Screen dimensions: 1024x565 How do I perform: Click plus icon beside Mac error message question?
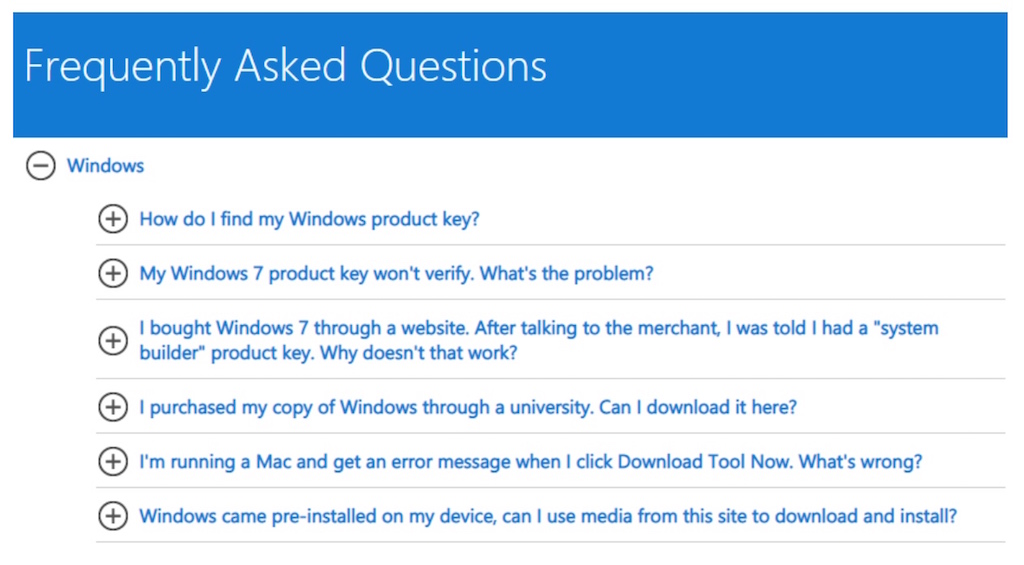(x=113, y=462)
